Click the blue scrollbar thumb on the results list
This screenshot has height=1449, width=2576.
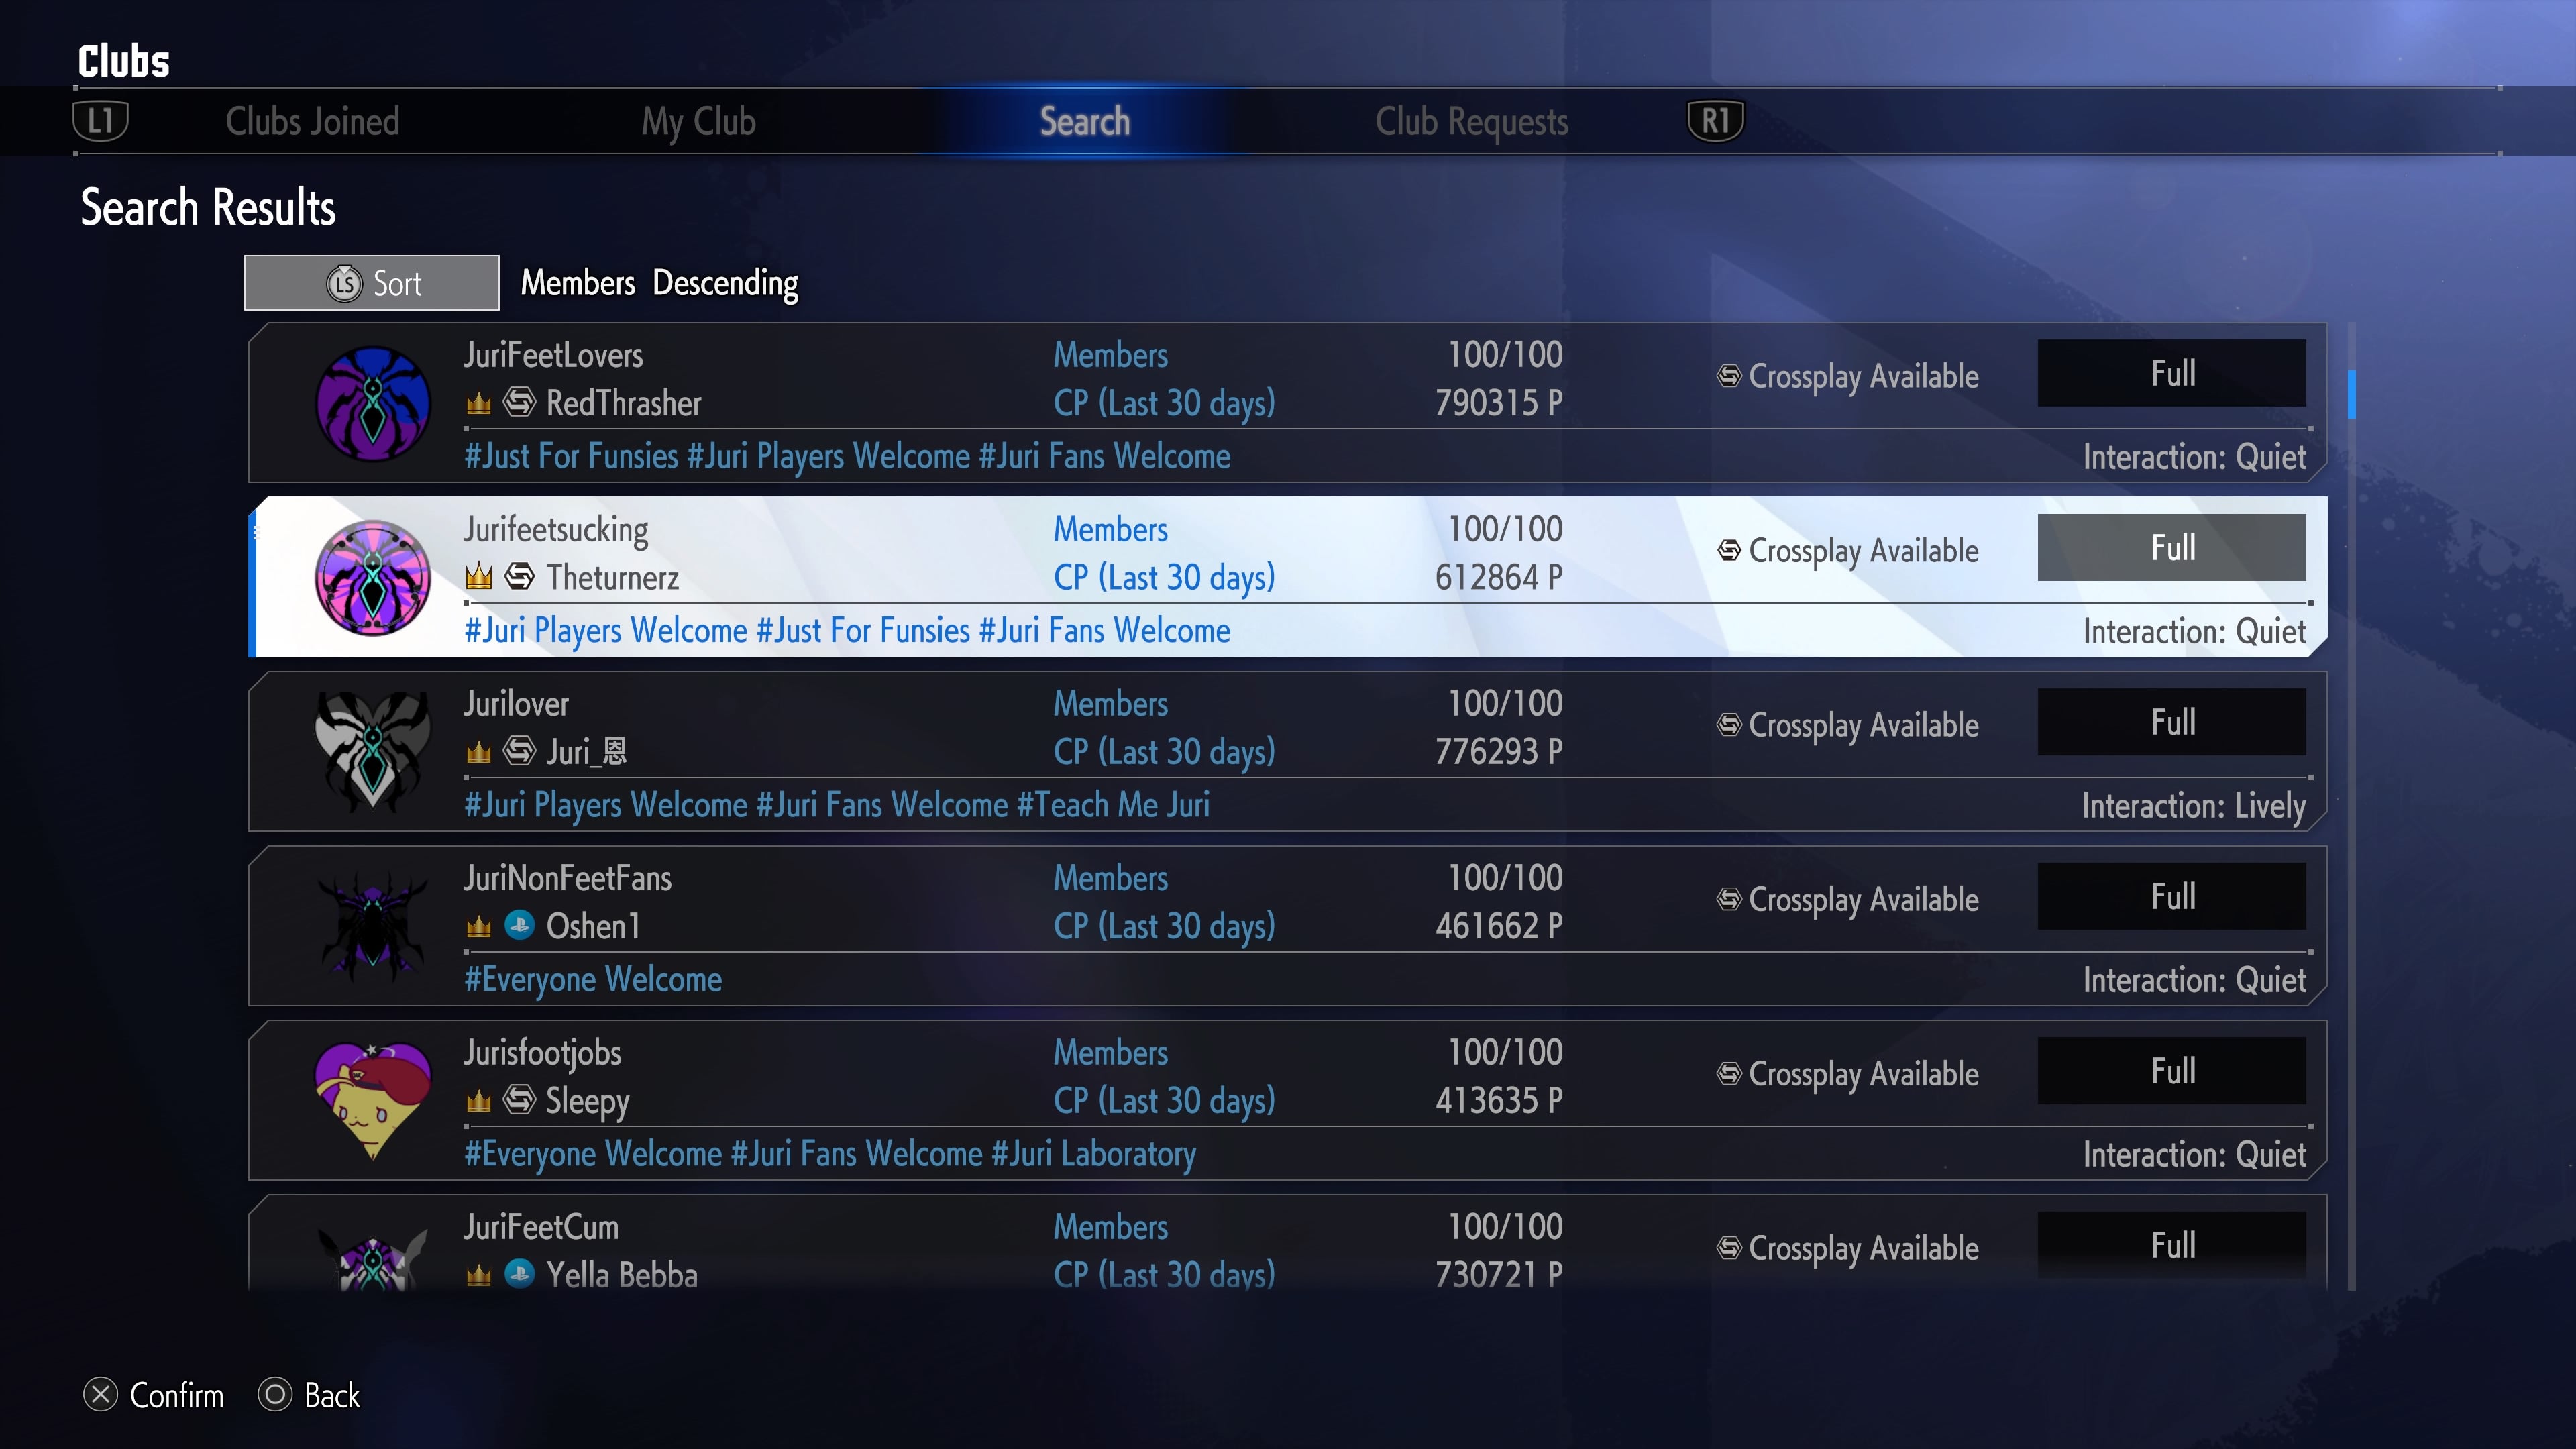click(2352, 394)
